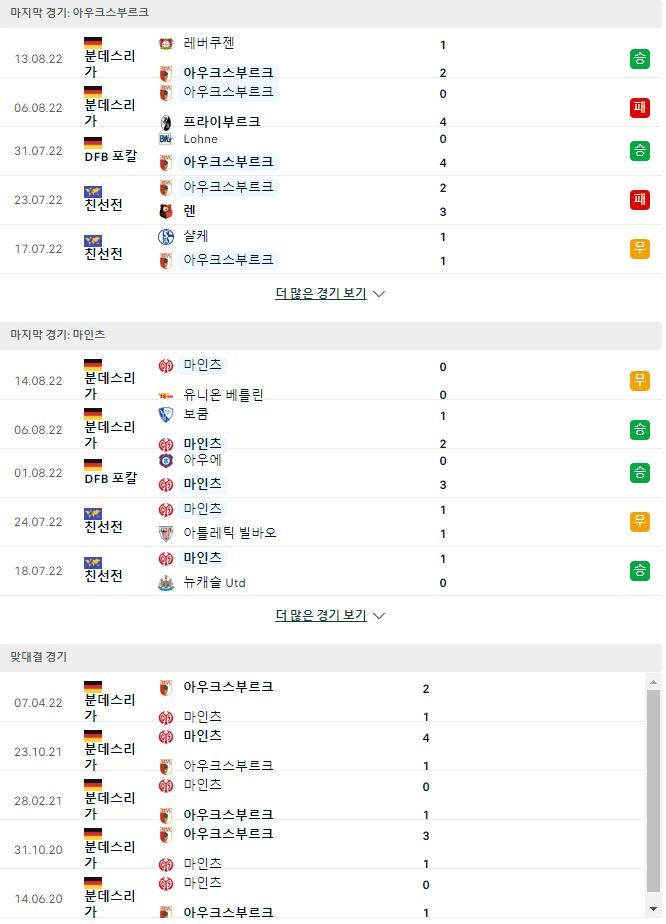Click the green 승 badge for 13.08.22
The image size is (666, 924).
click(x=639, y=58)
